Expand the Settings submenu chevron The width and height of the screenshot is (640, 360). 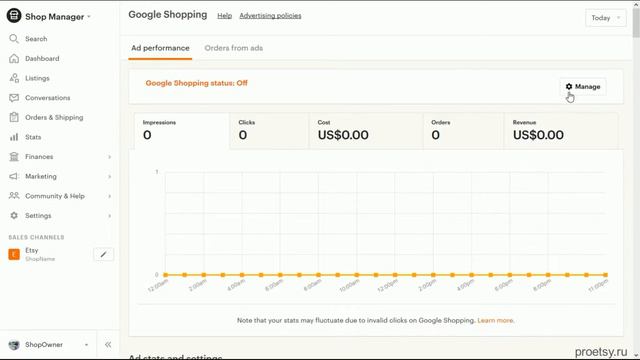[x=109, y=216]
